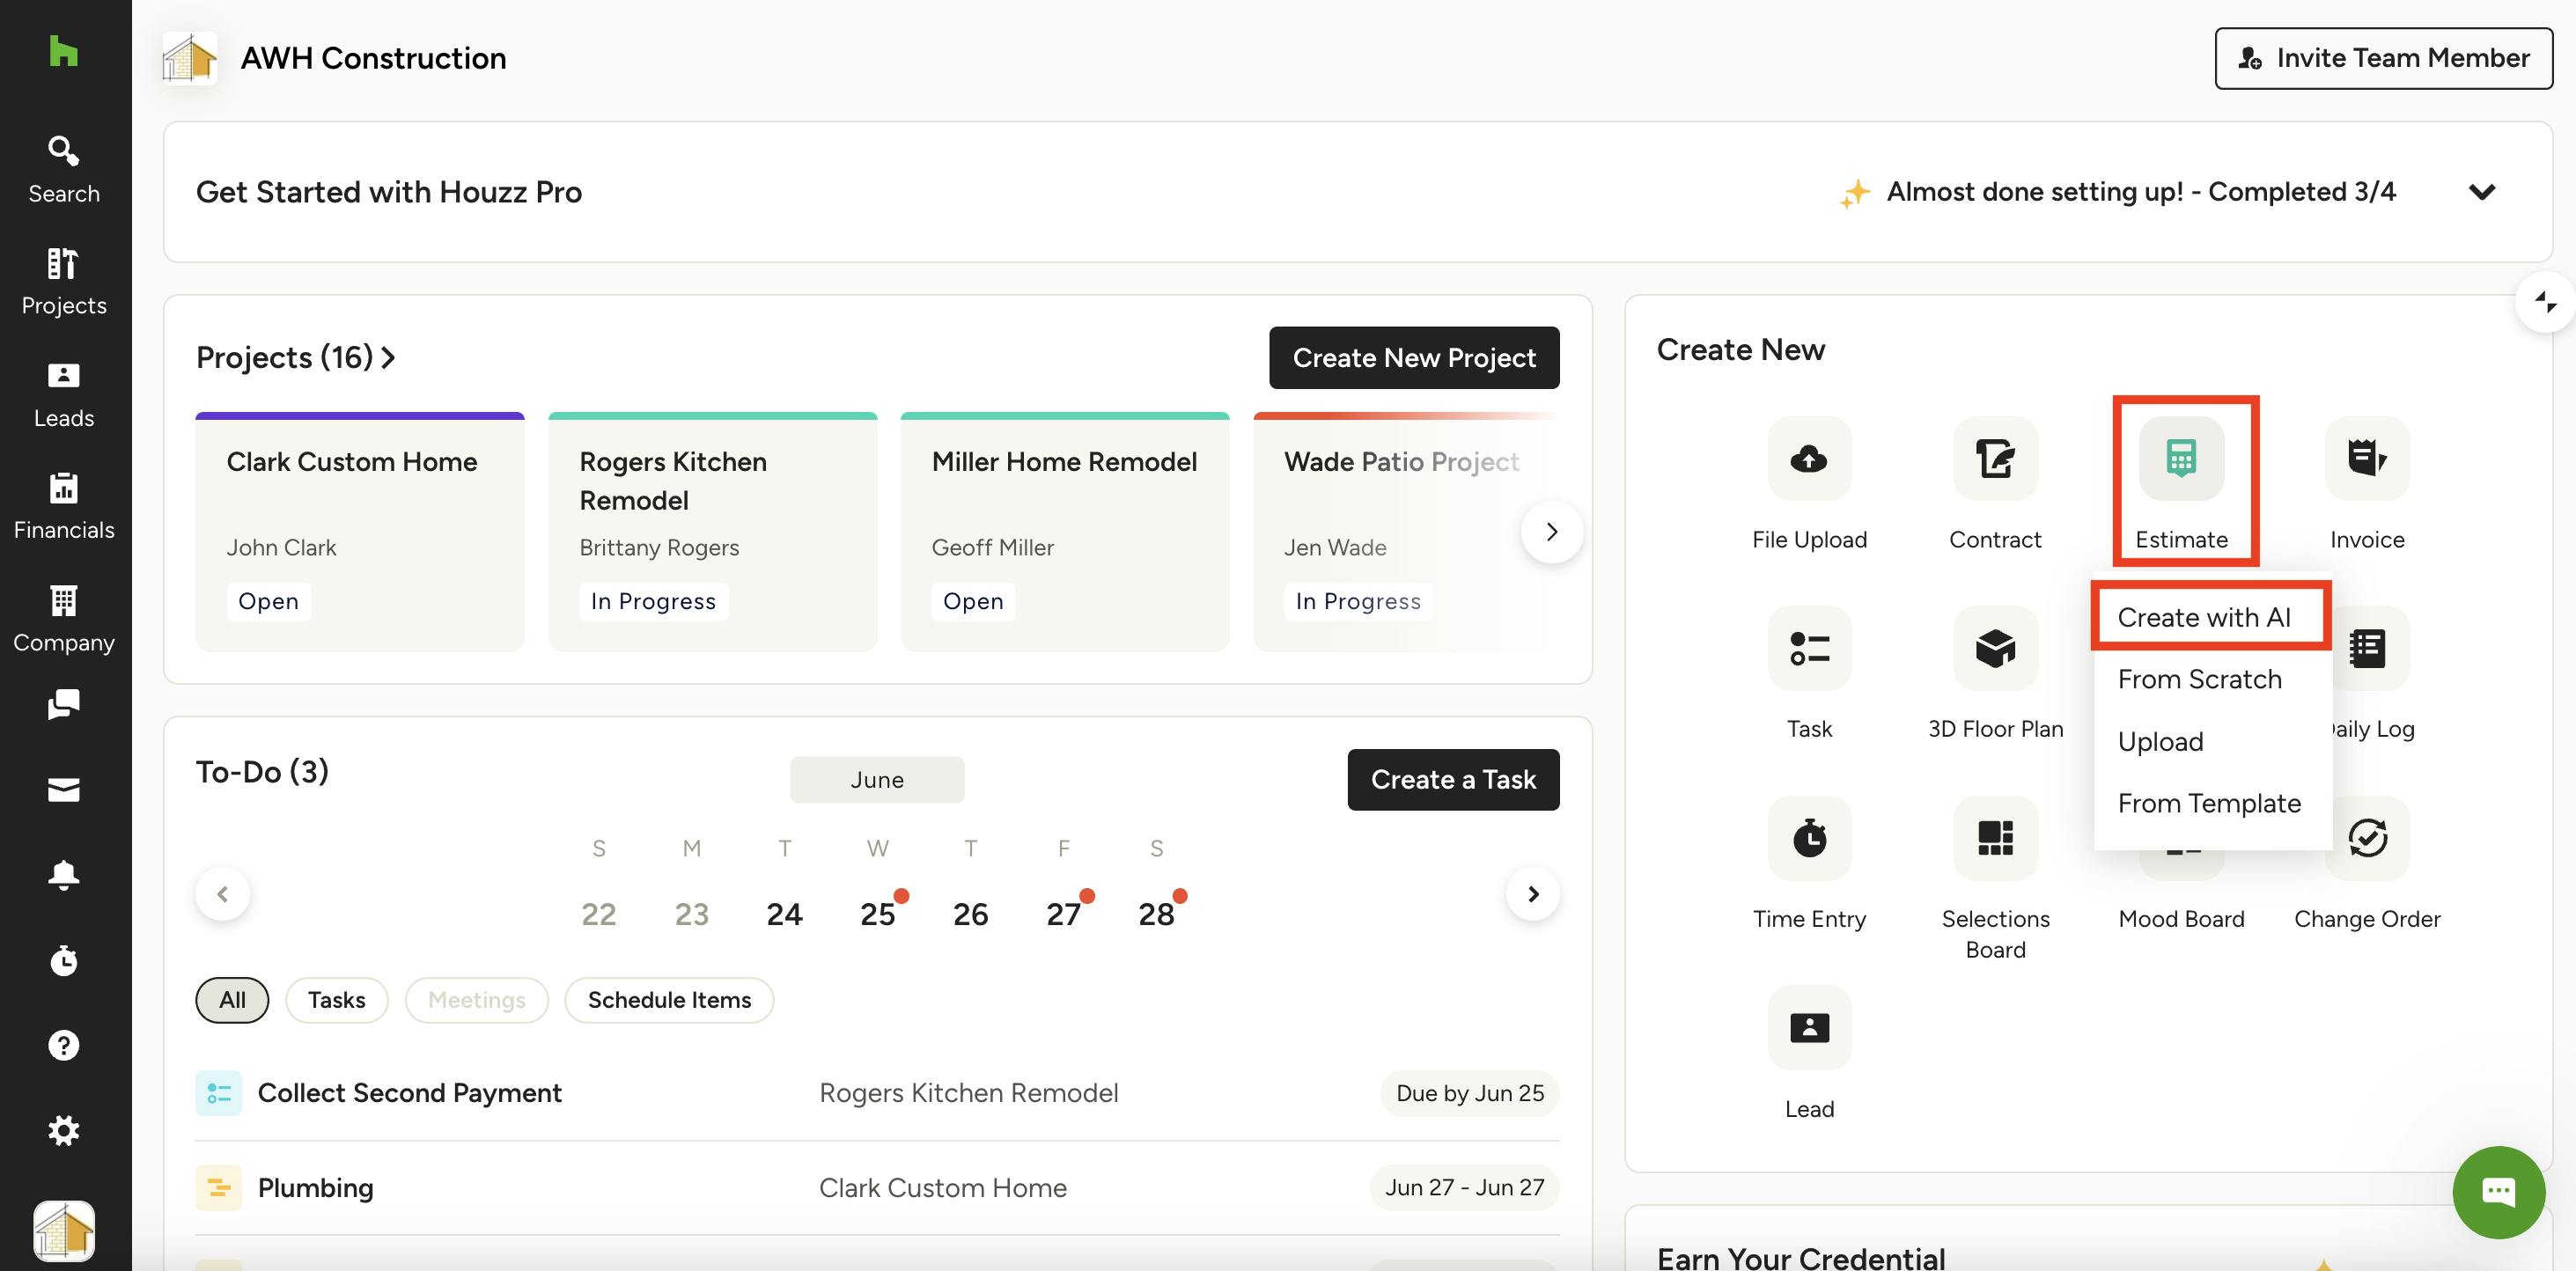2576x1271 pixels.
Task: Open the June month selector
Action: pos(877,779)
